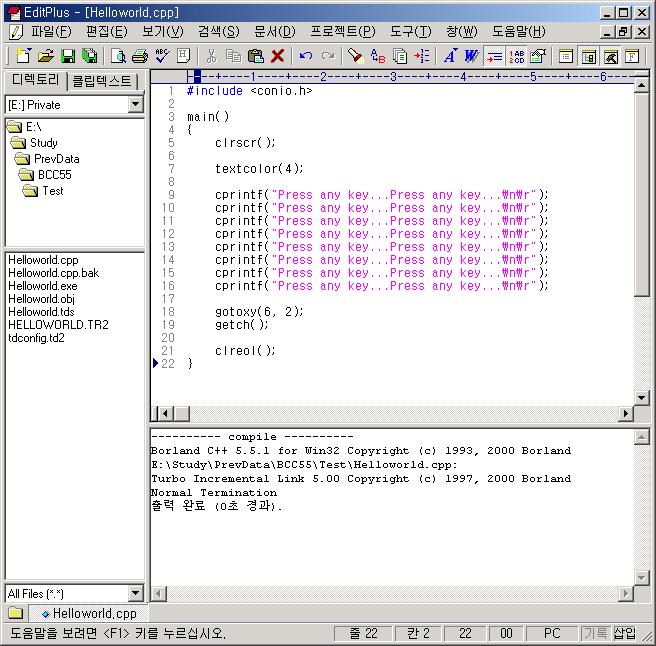This screenshot has width=656, height=646.
Task: Toggle insert mode via 삽입 in status bar
Action: [x=625, y=633]
